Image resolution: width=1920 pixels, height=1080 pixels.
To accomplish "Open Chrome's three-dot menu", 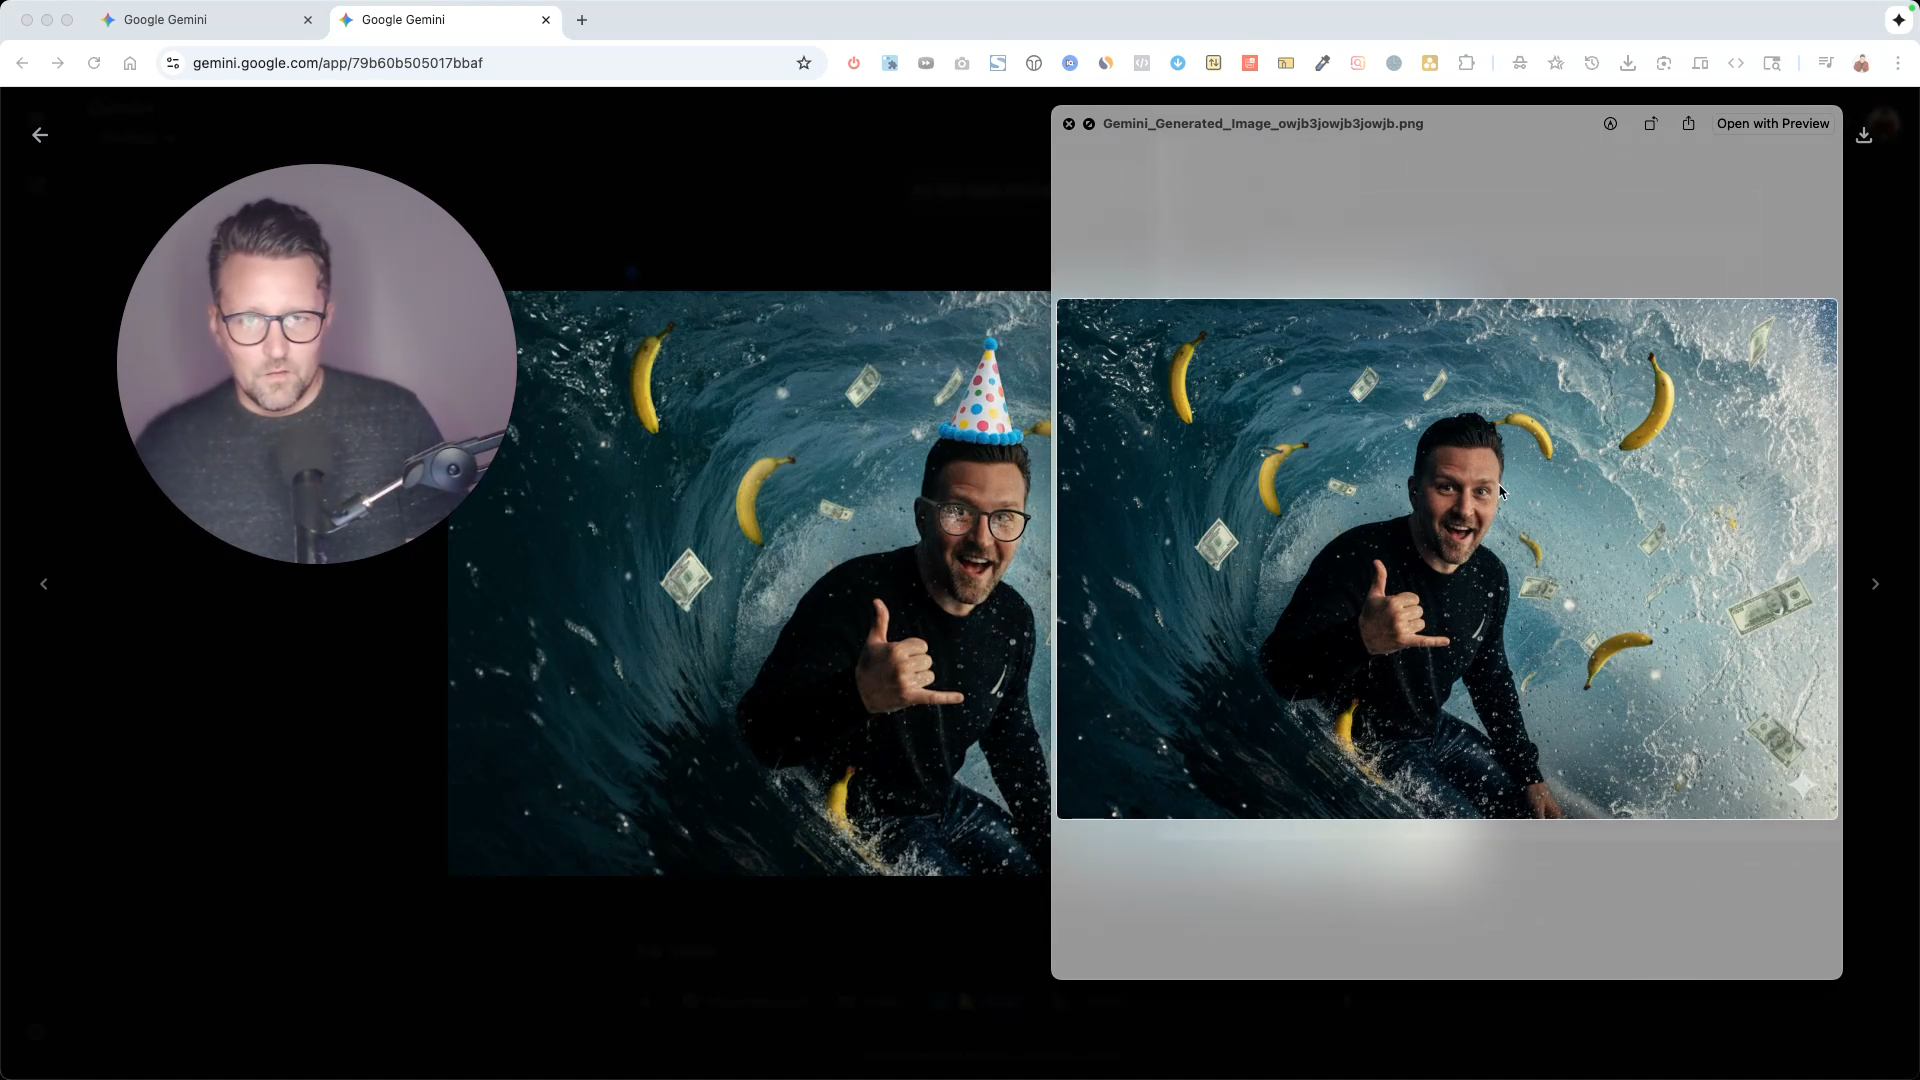I will (x=1897, y=63).
